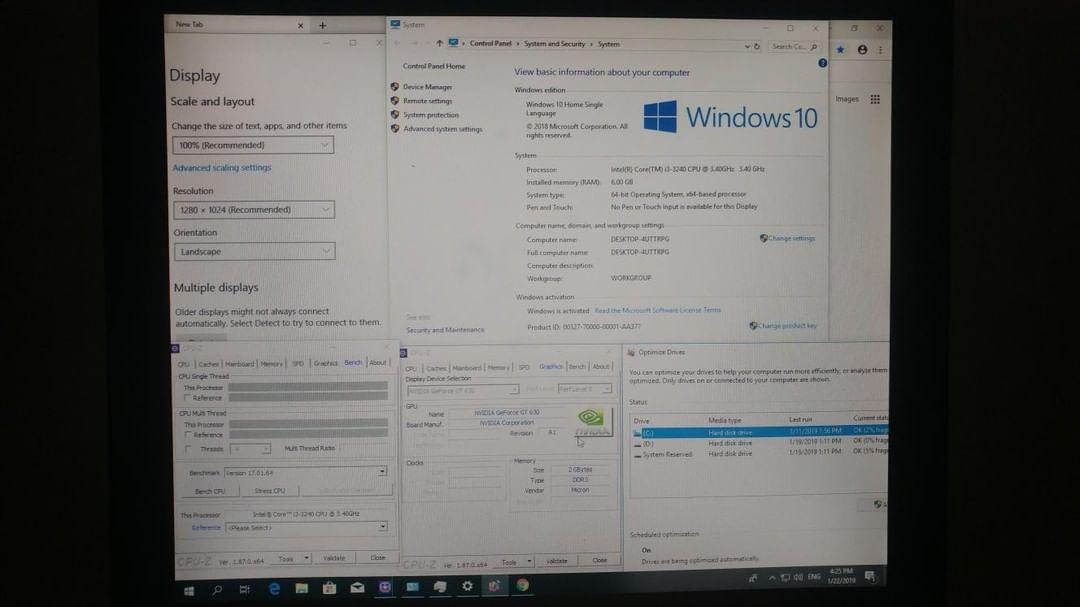
Task: Toggle the Threads checkbox in CPU-Z
Action: [188, 449]
